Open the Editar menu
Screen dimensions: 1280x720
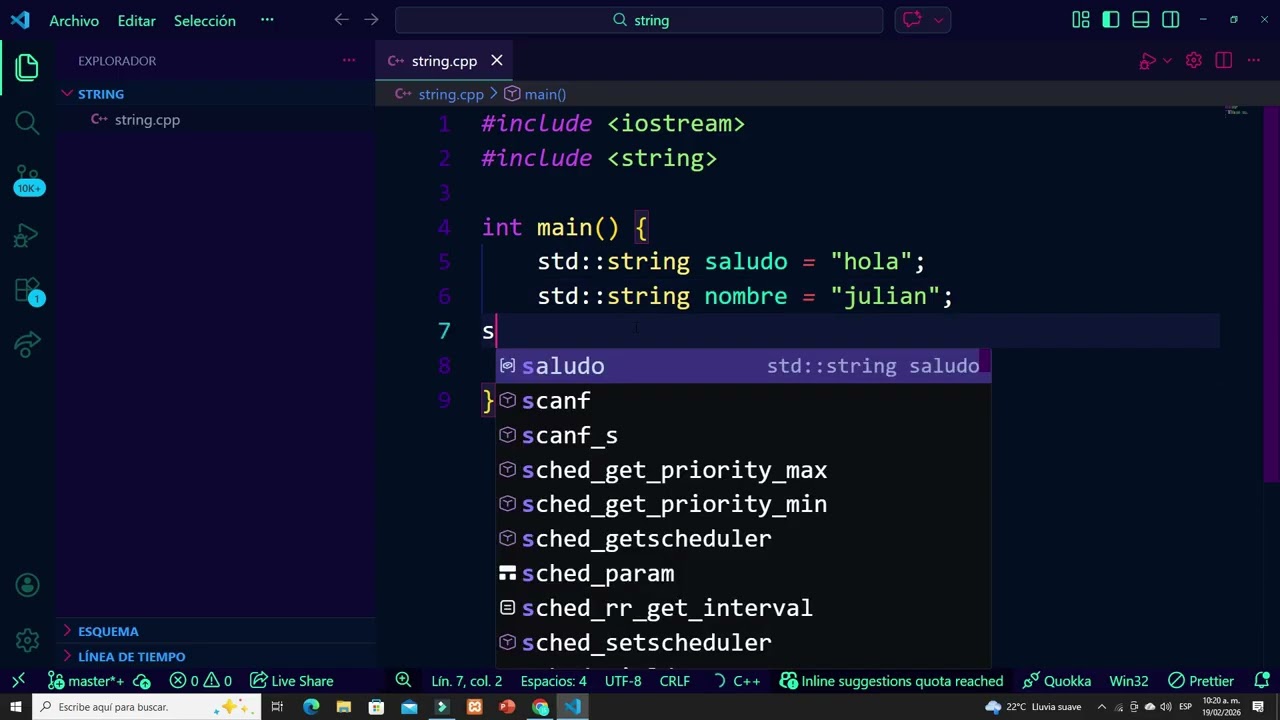tap(136, 20)
